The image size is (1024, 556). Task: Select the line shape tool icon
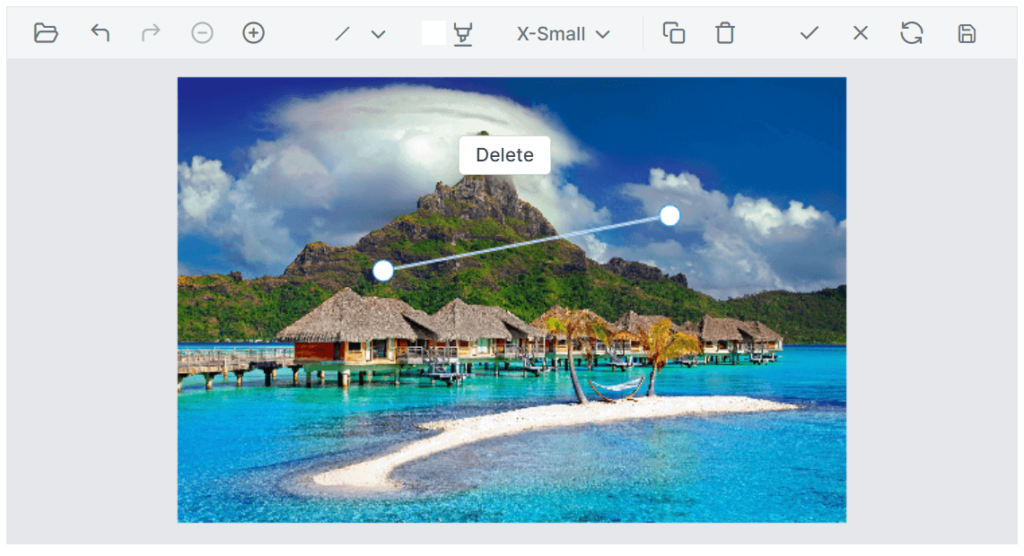point(342,33)
